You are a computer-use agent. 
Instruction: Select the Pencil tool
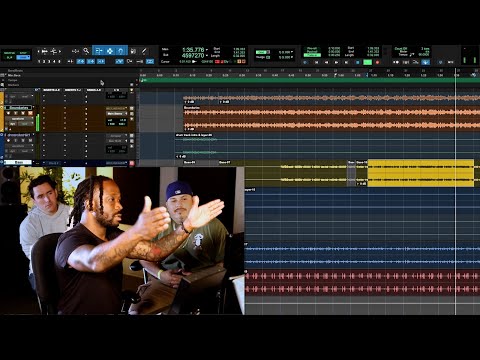(144, 51)
